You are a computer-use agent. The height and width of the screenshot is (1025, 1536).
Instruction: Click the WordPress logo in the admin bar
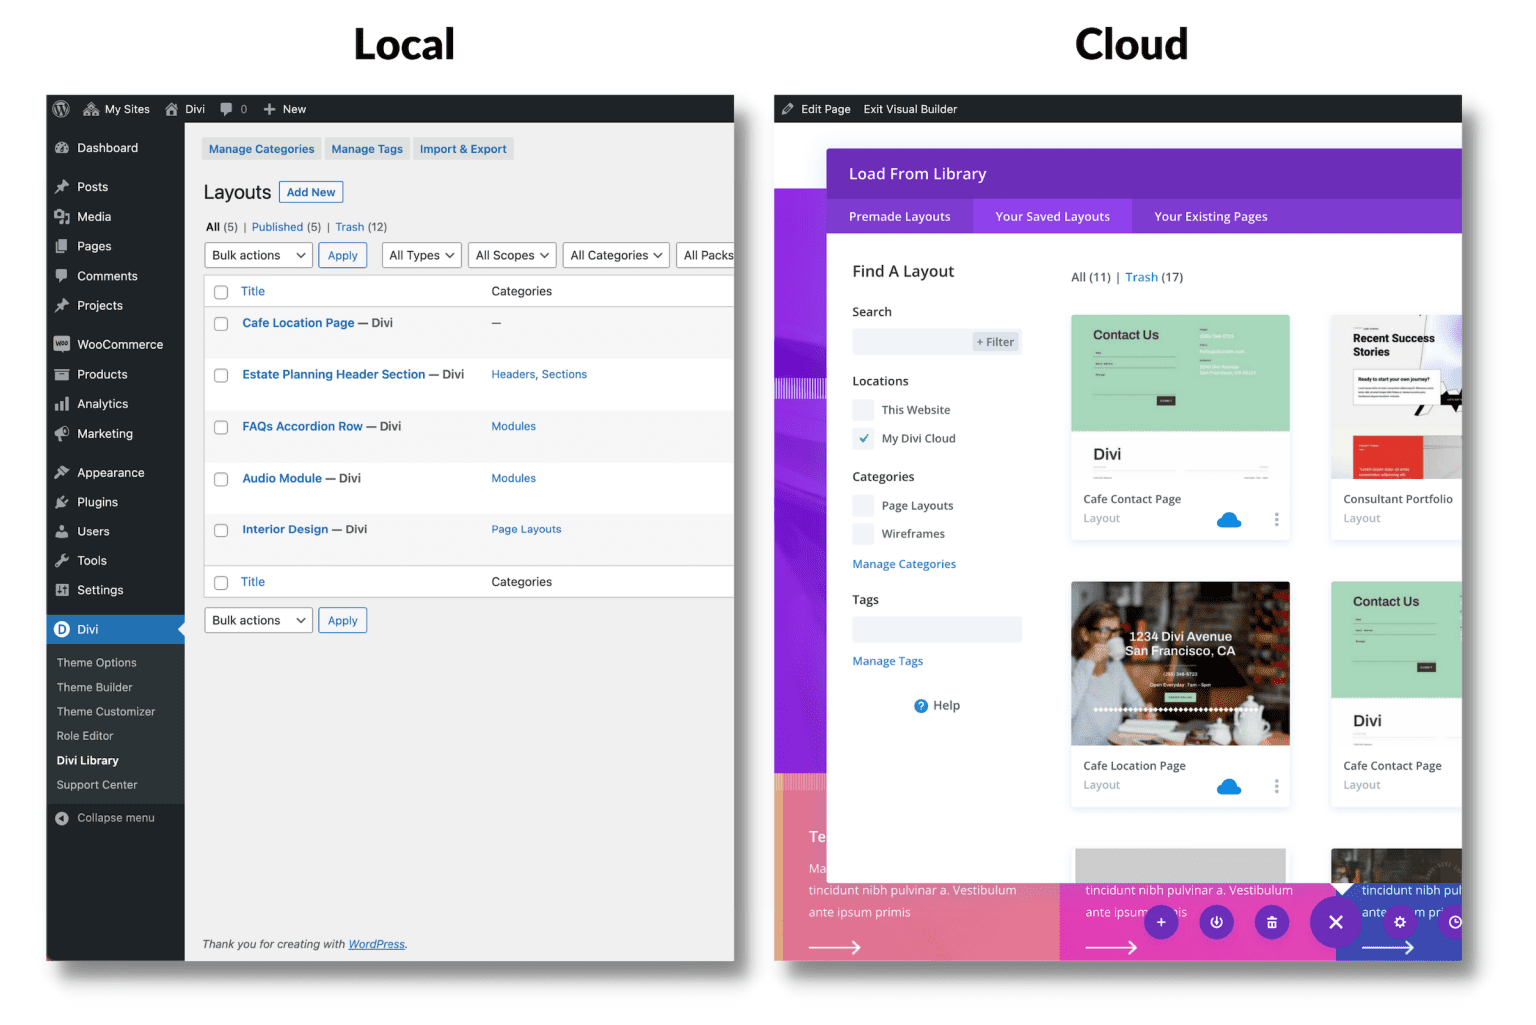(60, 109)
